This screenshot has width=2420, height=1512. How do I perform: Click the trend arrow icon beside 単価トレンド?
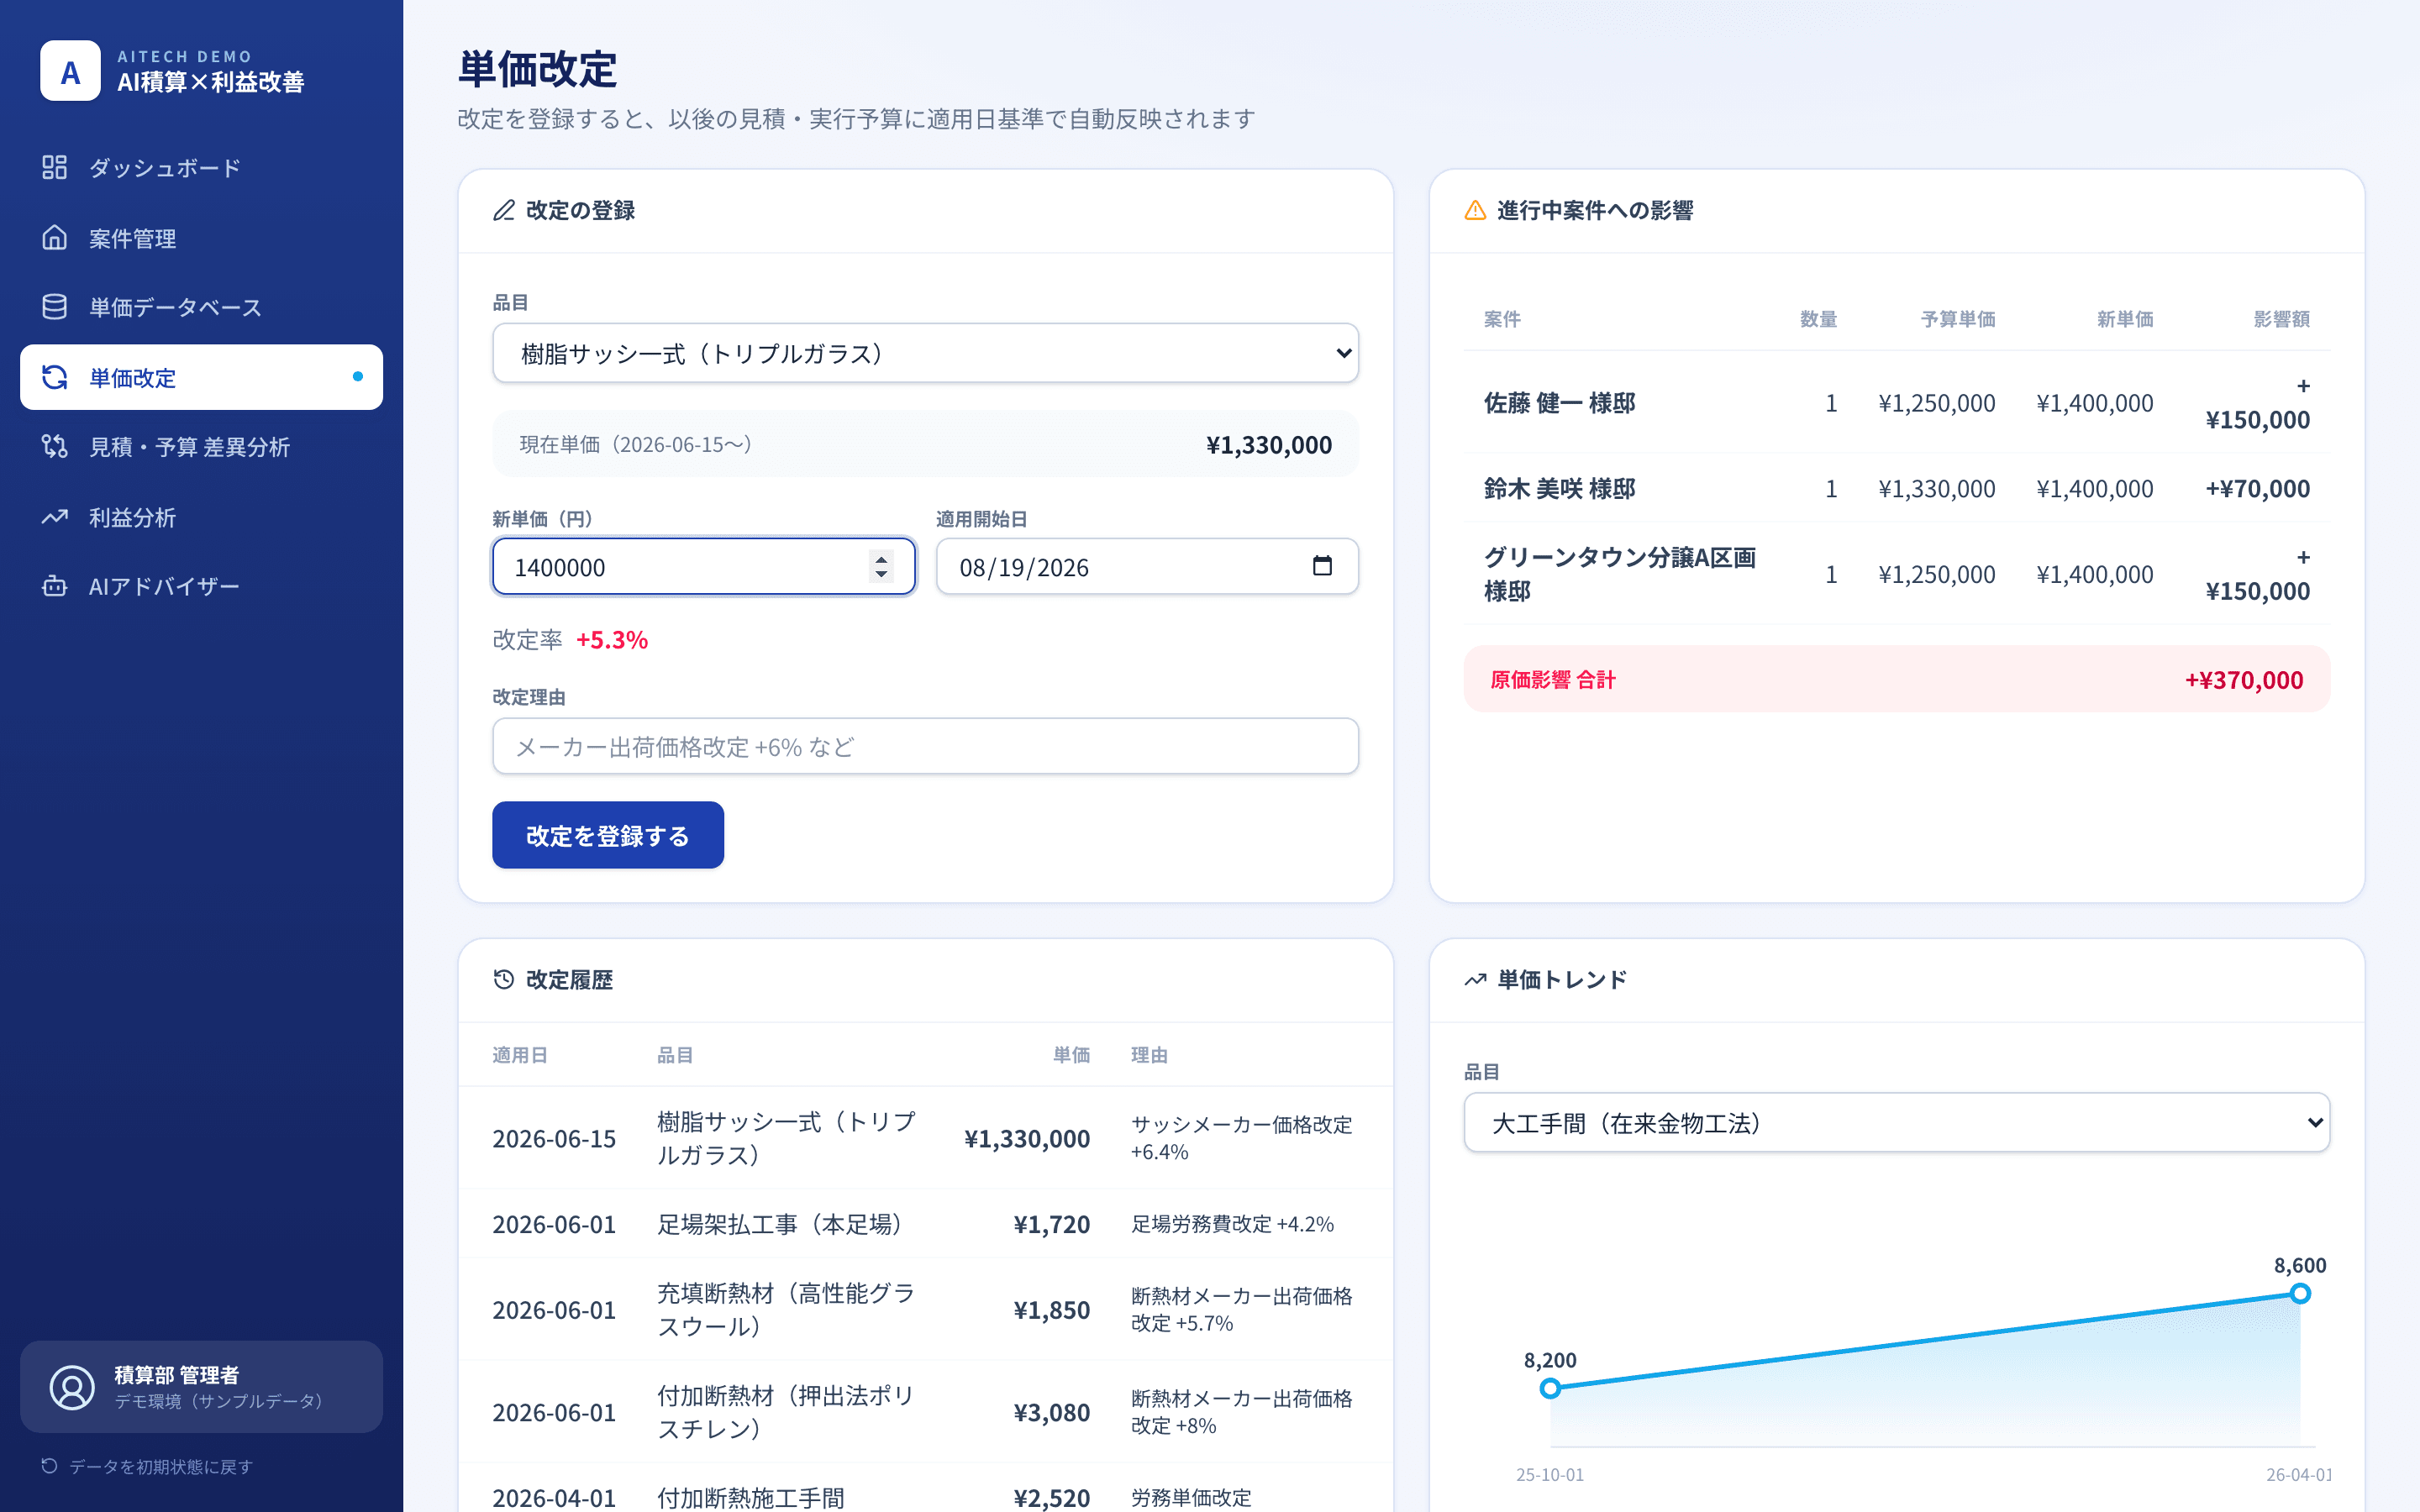(1475, 980)
